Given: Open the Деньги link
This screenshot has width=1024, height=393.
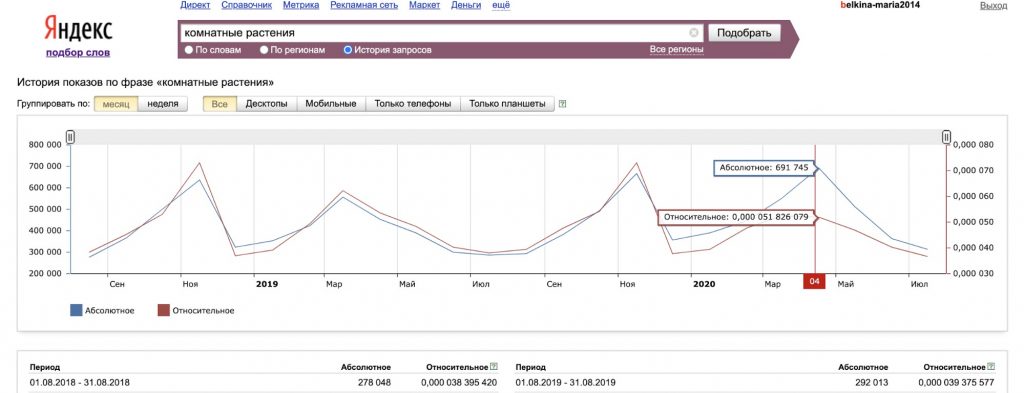Looking at the screenshot, I should click(x=466, y=5).
